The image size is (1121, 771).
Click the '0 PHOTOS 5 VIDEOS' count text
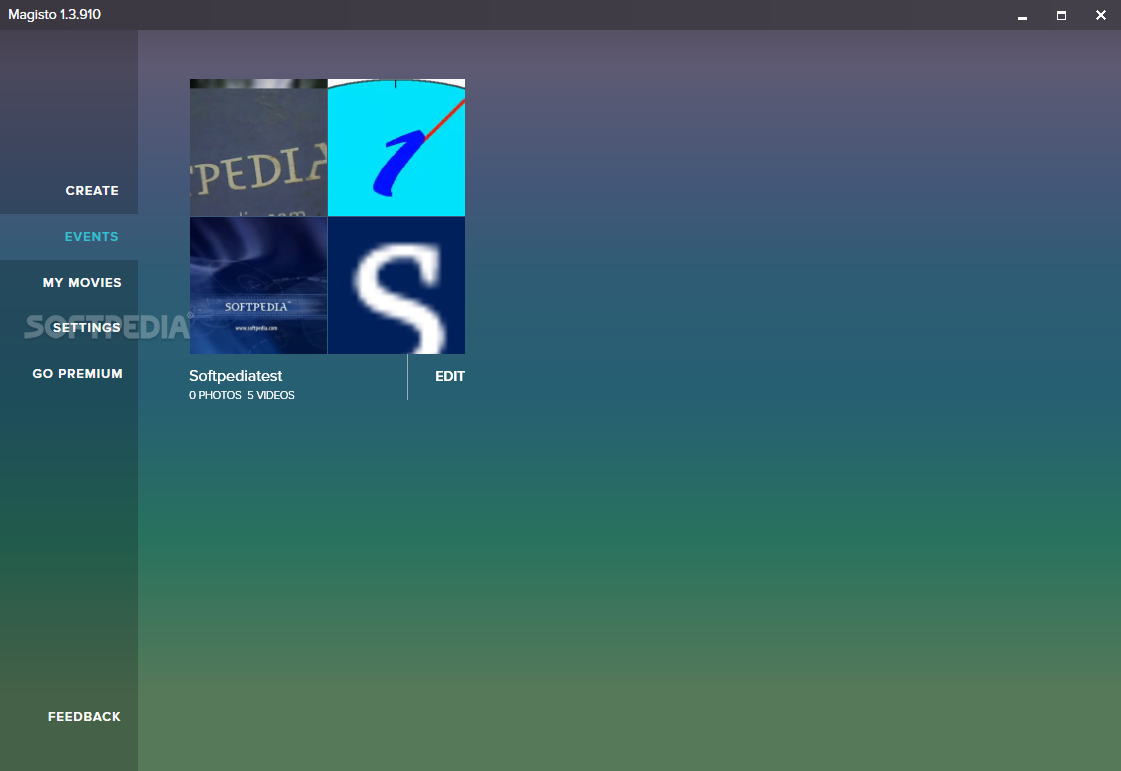point(242,395)
